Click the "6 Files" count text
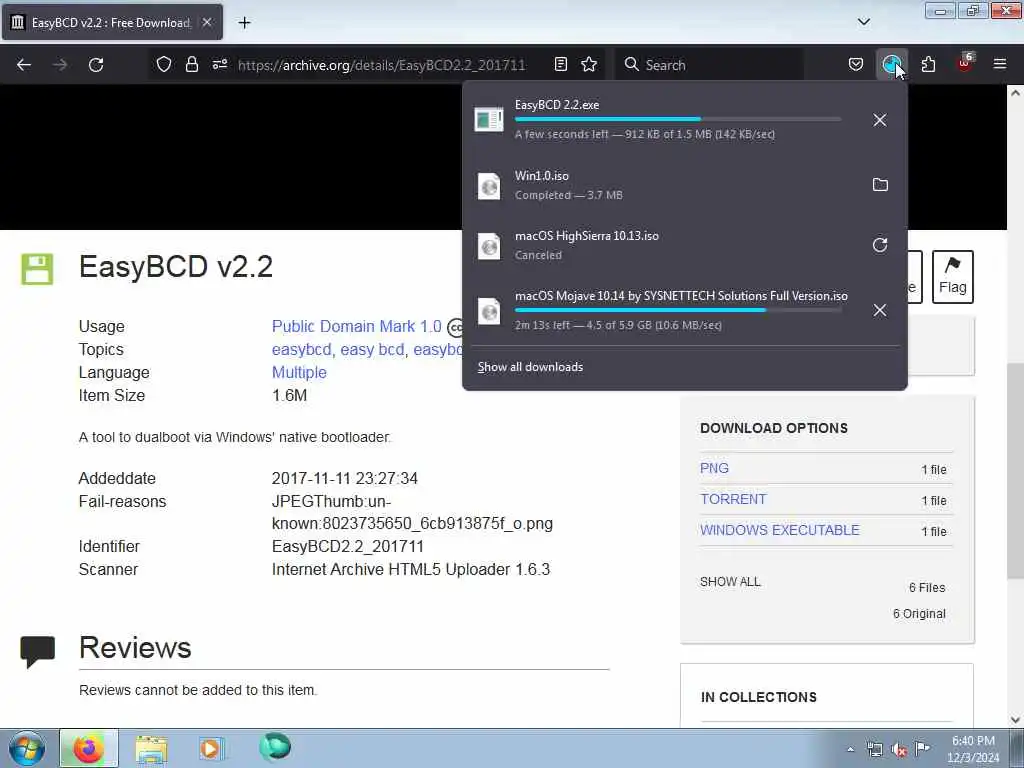 point(927,587)
